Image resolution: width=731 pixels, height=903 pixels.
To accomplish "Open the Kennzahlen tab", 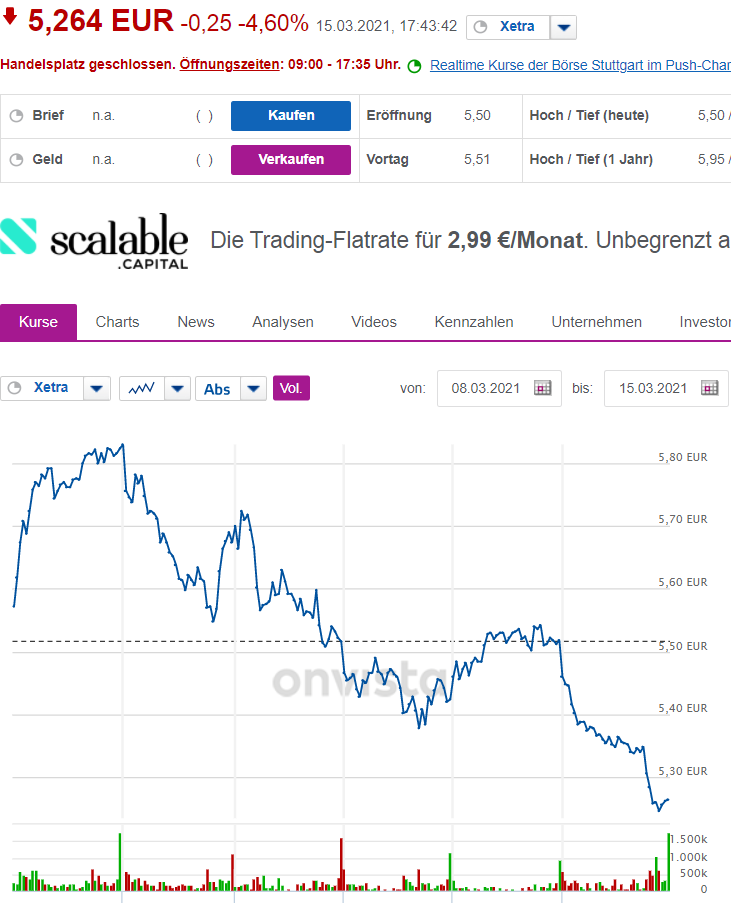I will (474, 322).
